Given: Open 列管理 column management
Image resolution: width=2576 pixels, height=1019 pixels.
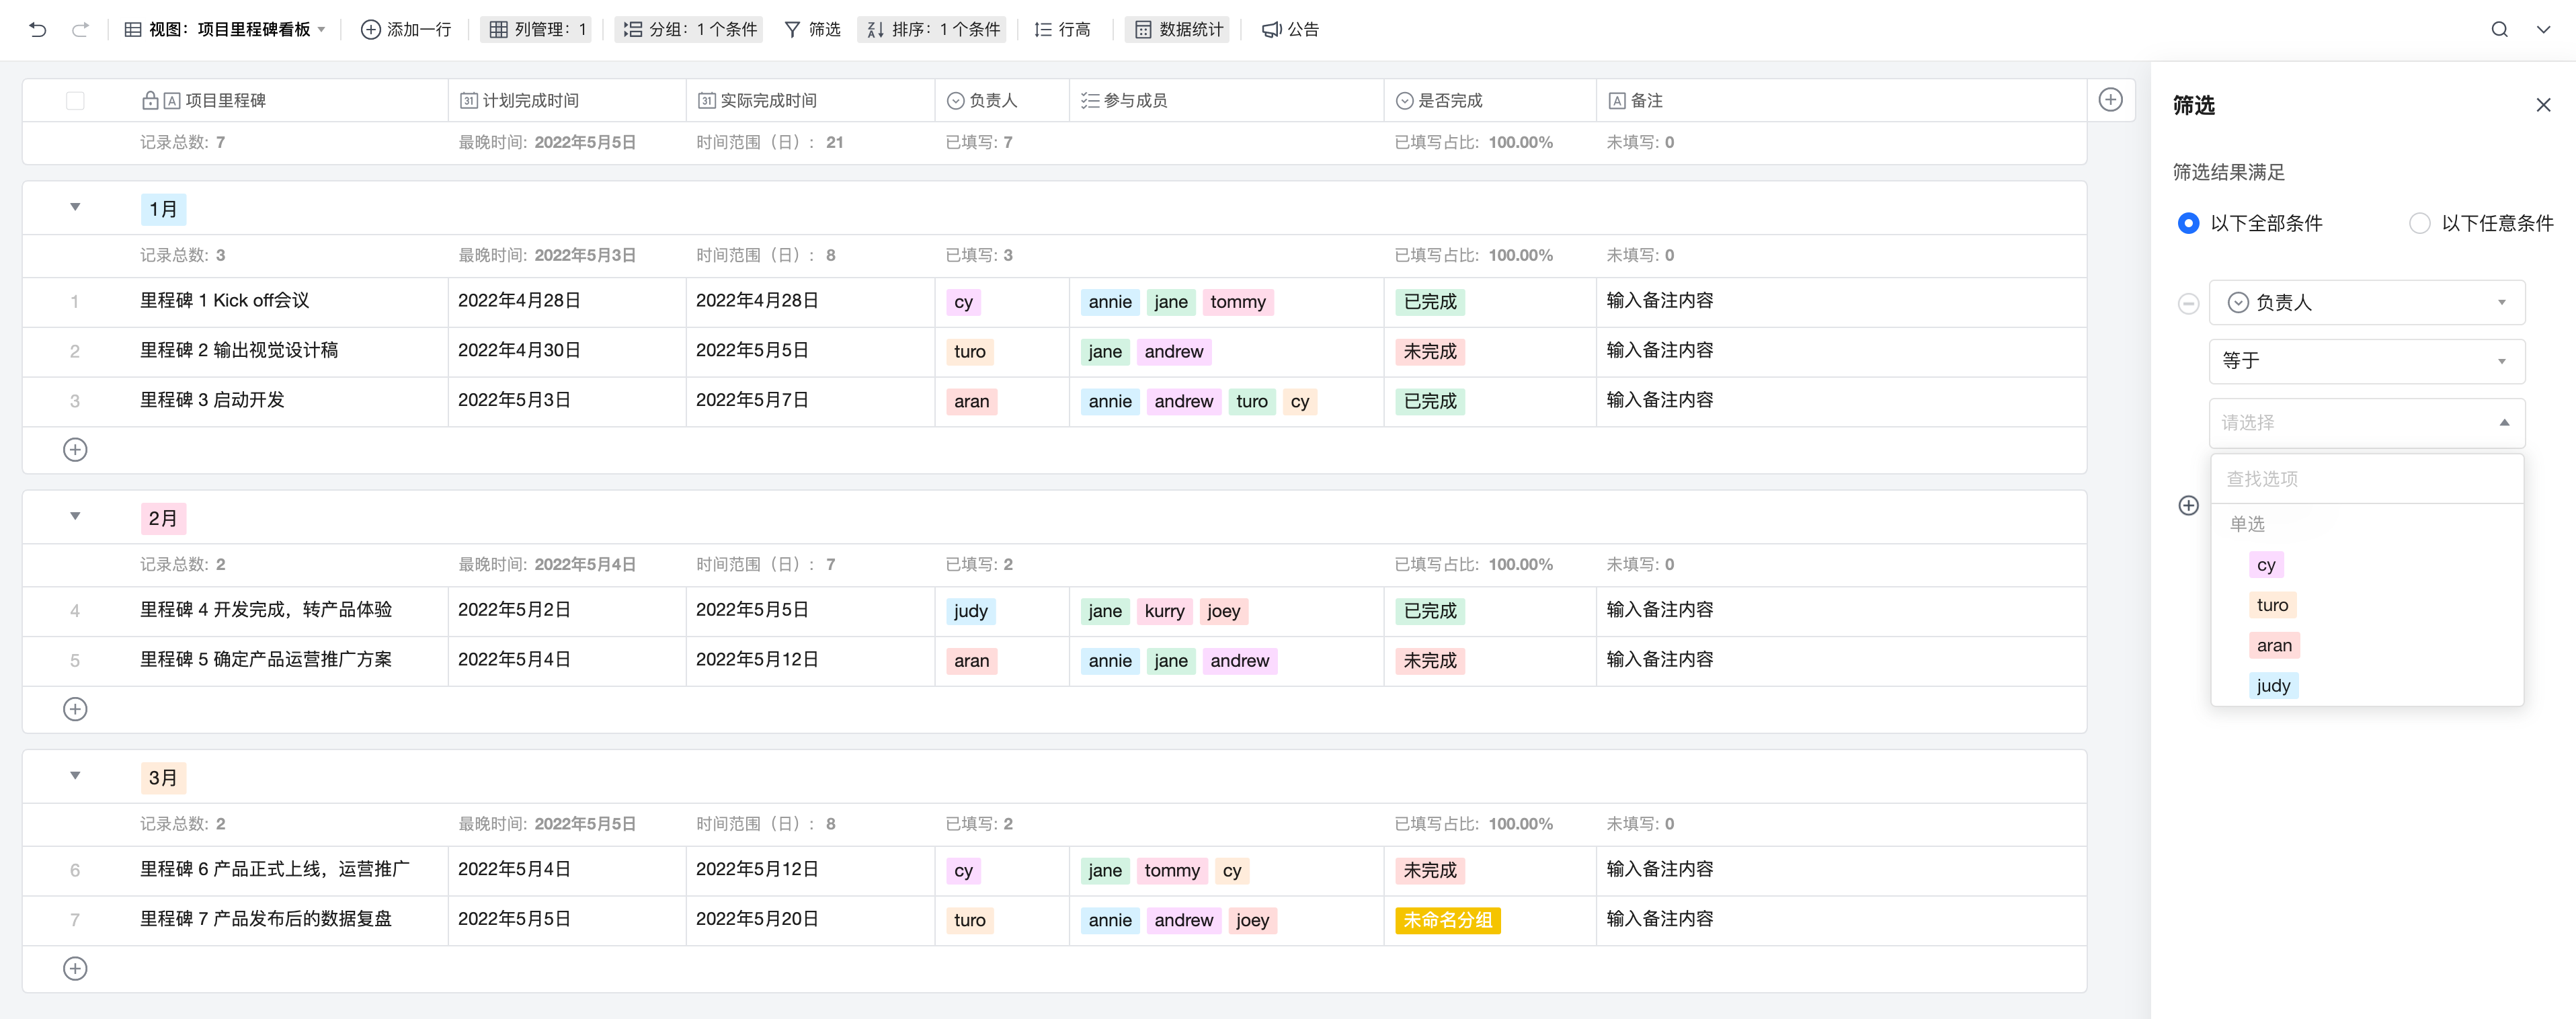Looking at the screenshot, I should coord(536,30).
